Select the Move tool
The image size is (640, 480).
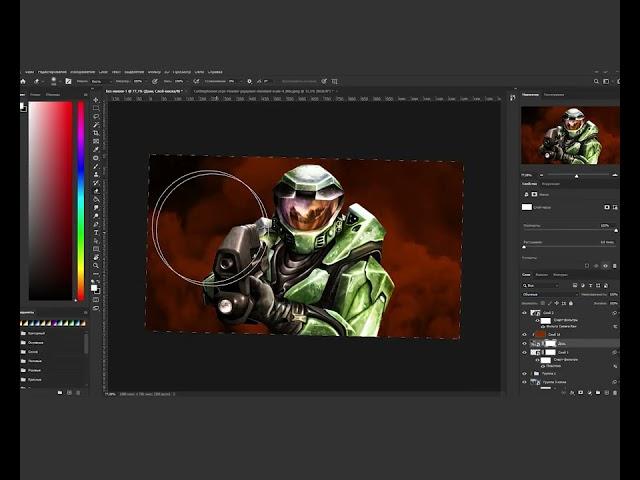96,100
